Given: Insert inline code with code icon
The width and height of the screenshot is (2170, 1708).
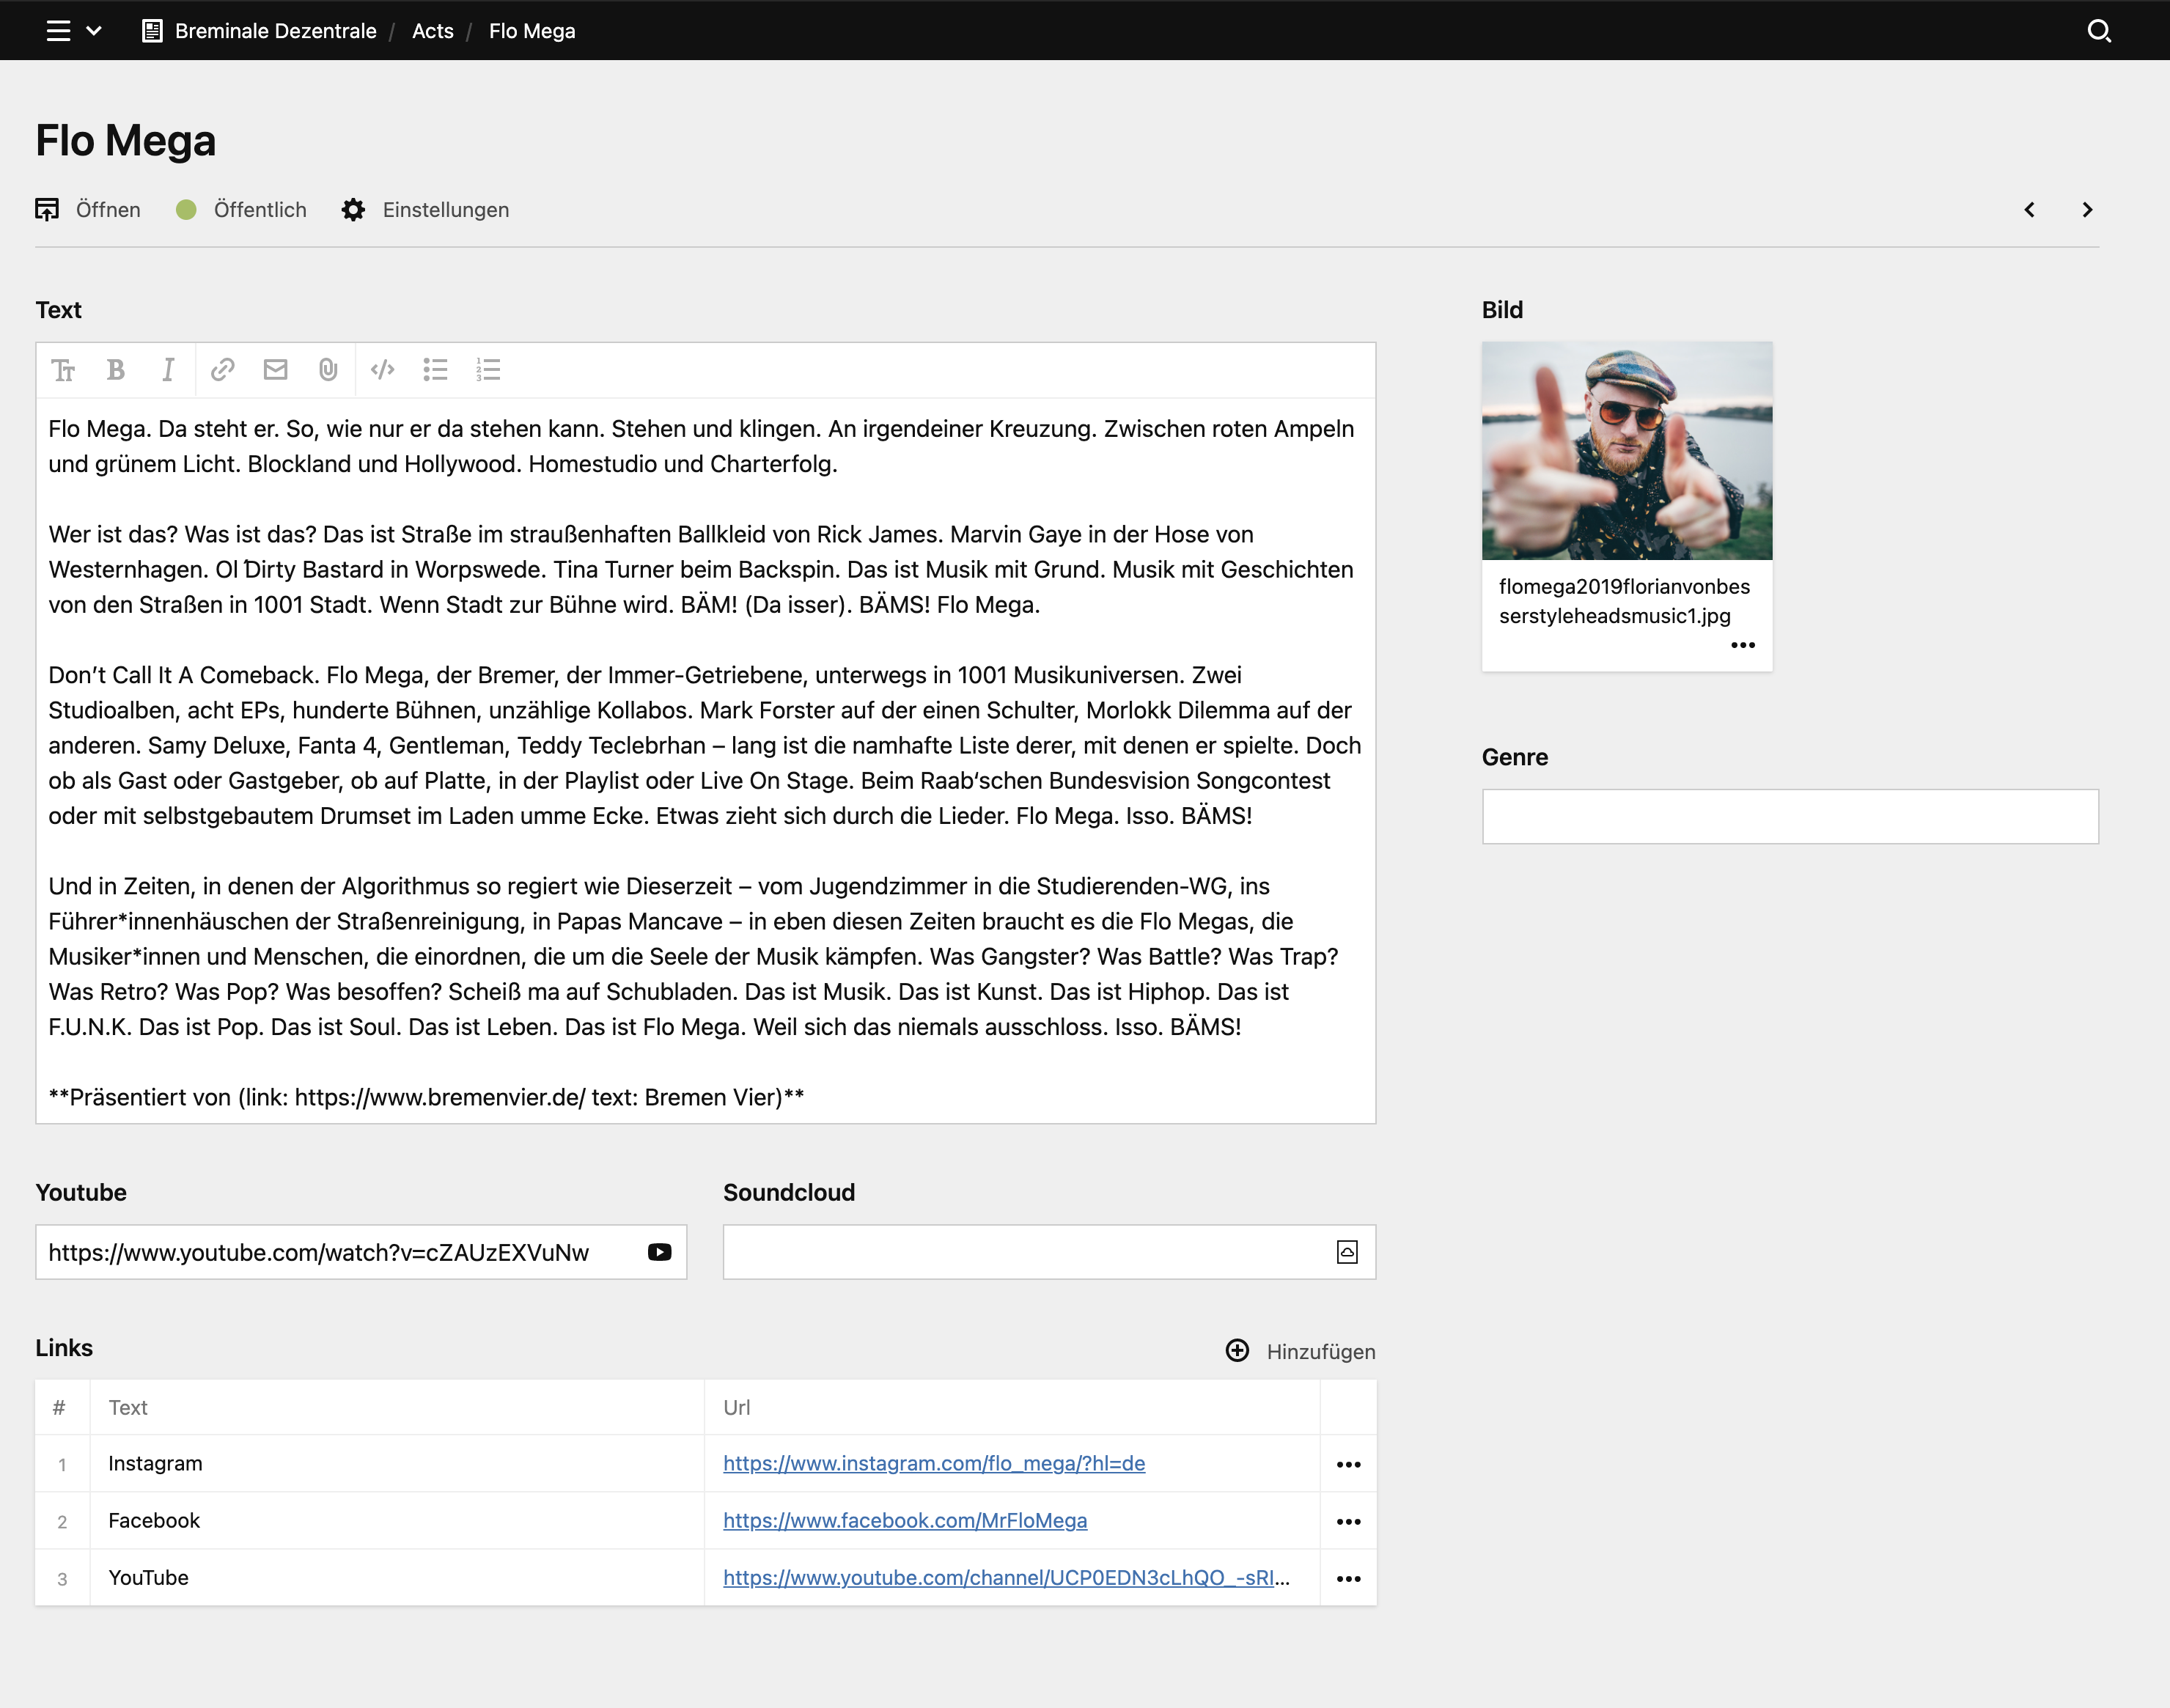Looking at the screenshot, I should pos(382,370).
